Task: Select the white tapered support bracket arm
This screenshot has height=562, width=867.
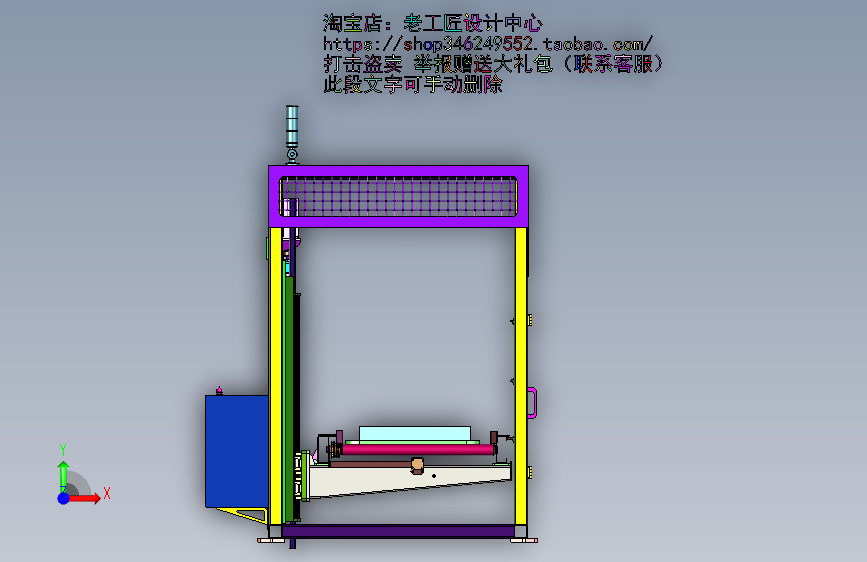Action: pos(410,481)
